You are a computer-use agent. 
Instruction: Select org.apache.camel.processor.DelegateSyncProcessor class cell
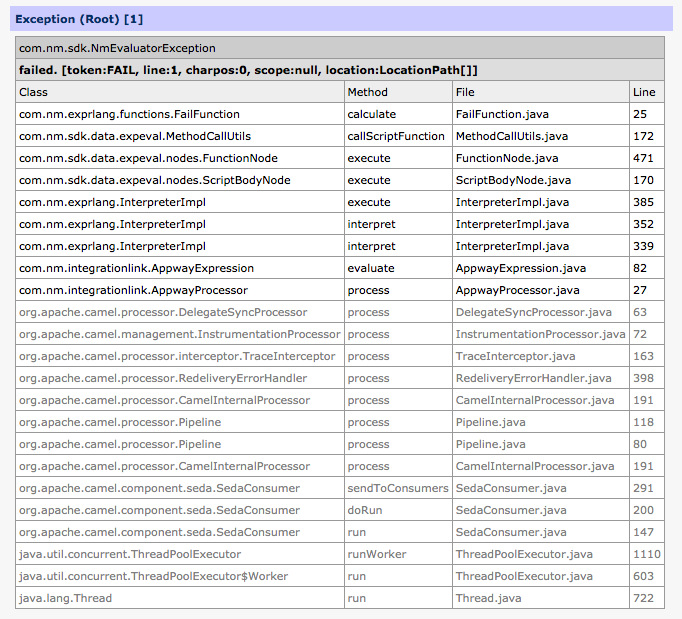(x=180, y=312)
